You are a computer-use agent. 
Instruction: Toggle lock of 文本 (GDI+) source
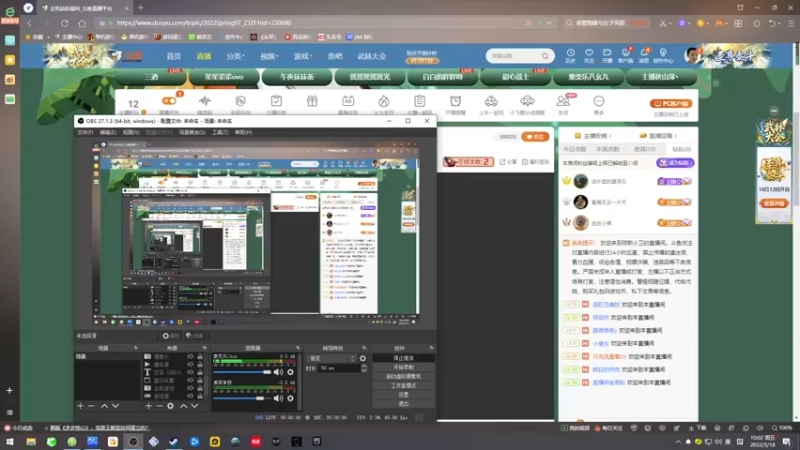click(200, 372)
